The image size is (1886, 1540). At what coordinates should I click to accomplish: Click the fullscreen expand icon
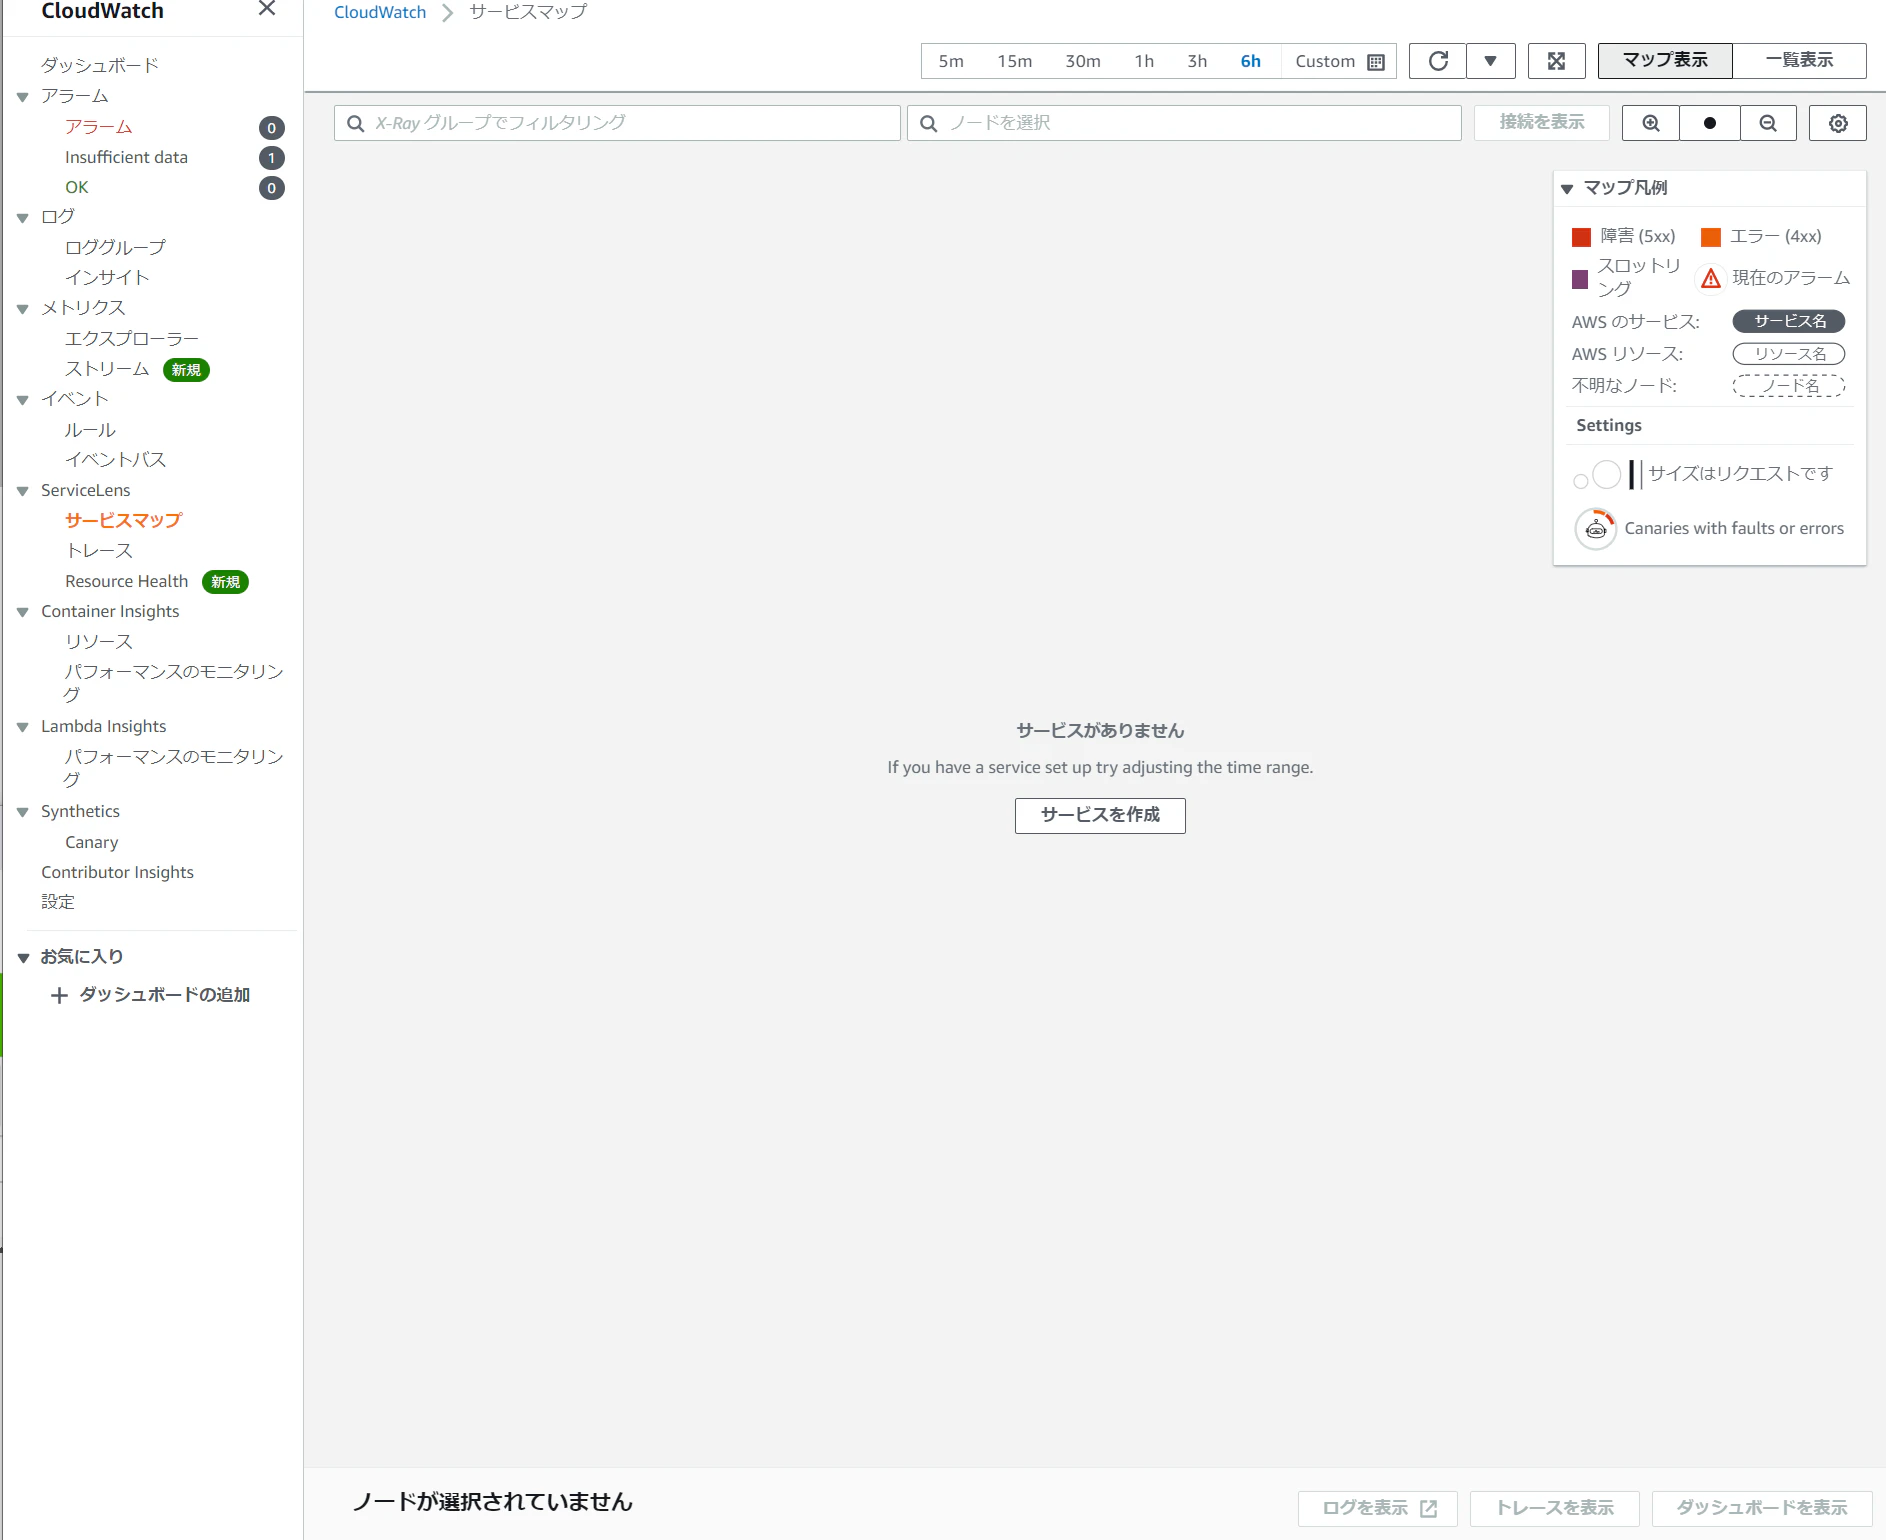pos(1556,61)
